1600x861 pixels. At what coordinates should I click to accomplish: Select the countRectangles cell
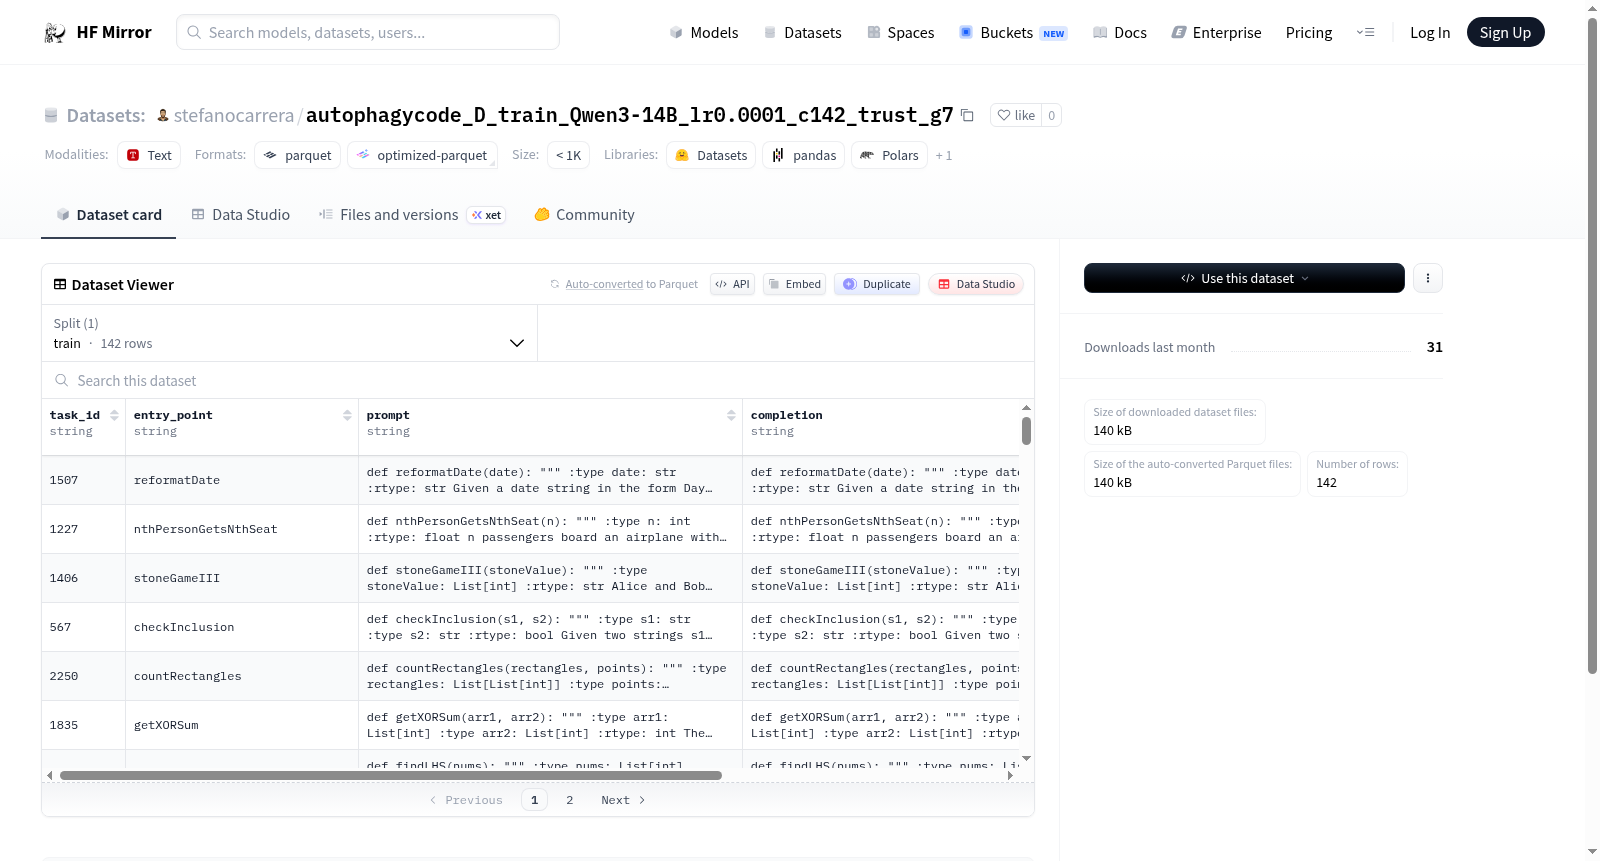[242, 676]
